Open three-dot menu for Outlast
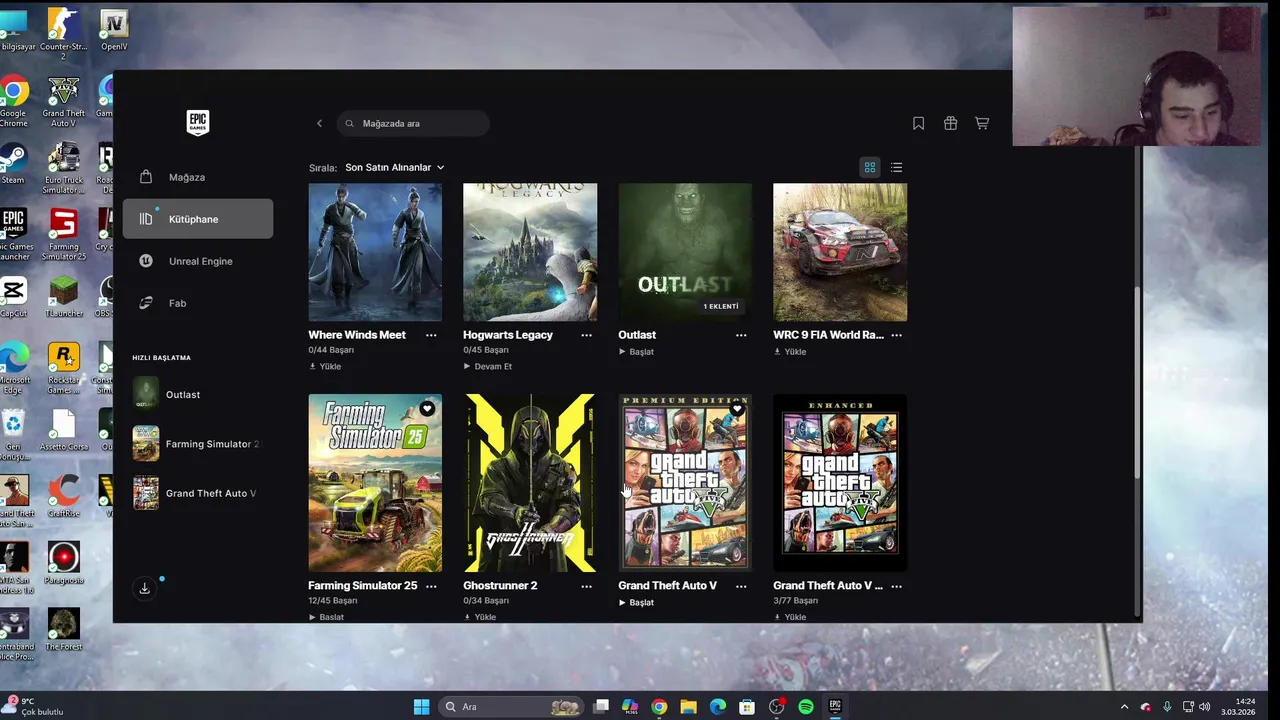The image size is (1280, 720). click(x=741, y=335)
